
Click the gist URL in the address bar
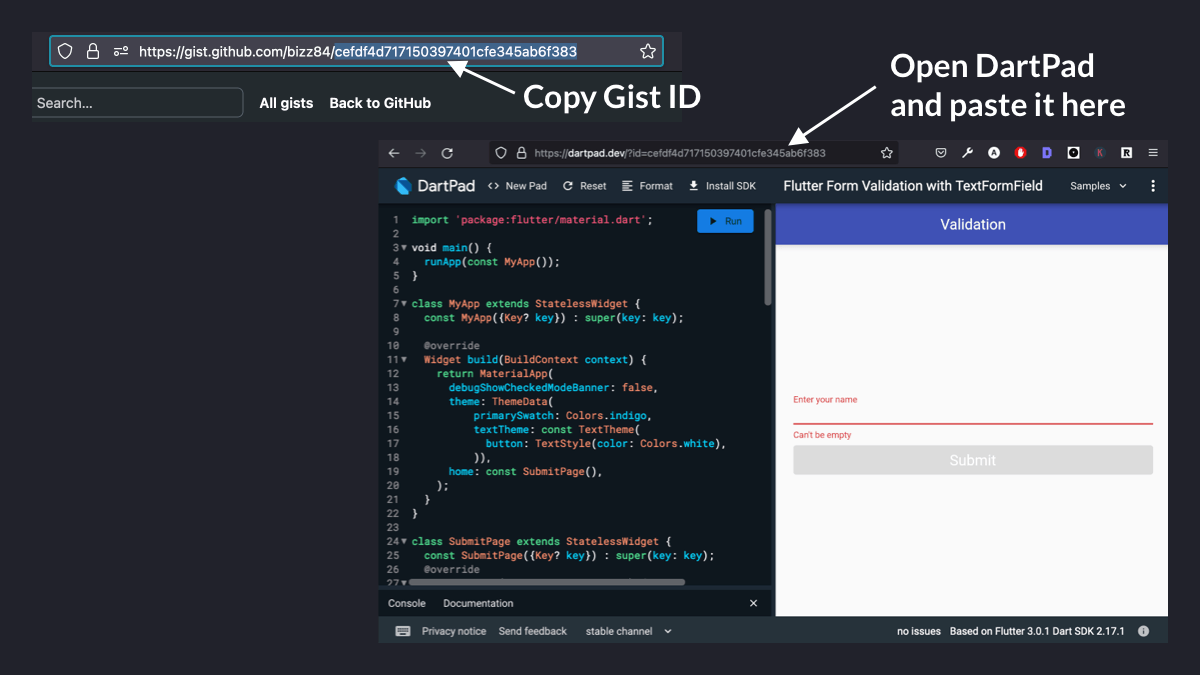click(358, 51)
